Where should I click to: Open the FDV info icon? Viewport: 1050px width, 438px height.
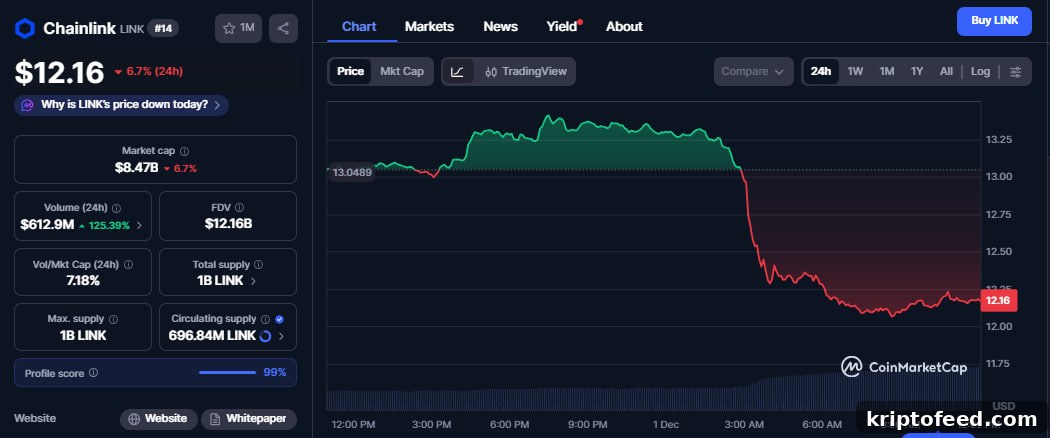tap(239, 208)
